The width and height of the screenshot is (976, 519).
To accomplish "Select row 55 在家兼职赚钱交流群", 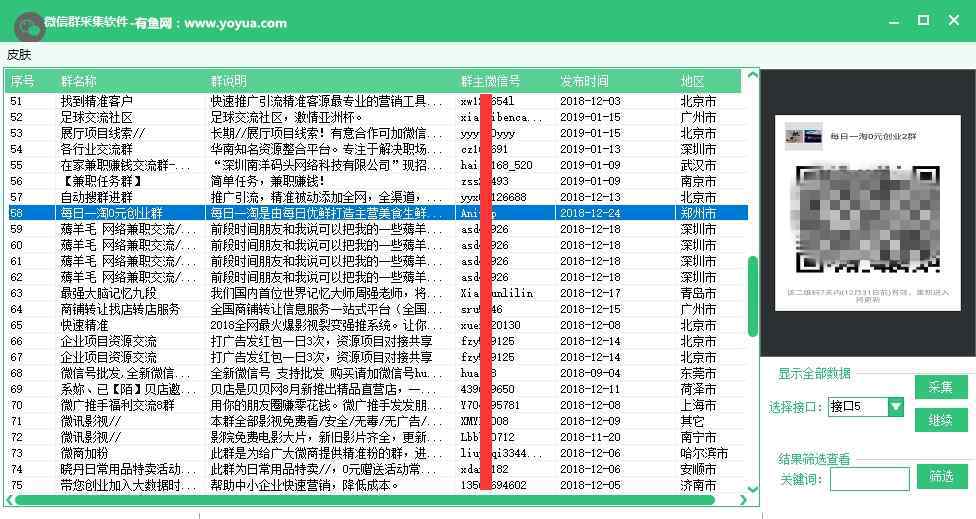I will 108,165.
